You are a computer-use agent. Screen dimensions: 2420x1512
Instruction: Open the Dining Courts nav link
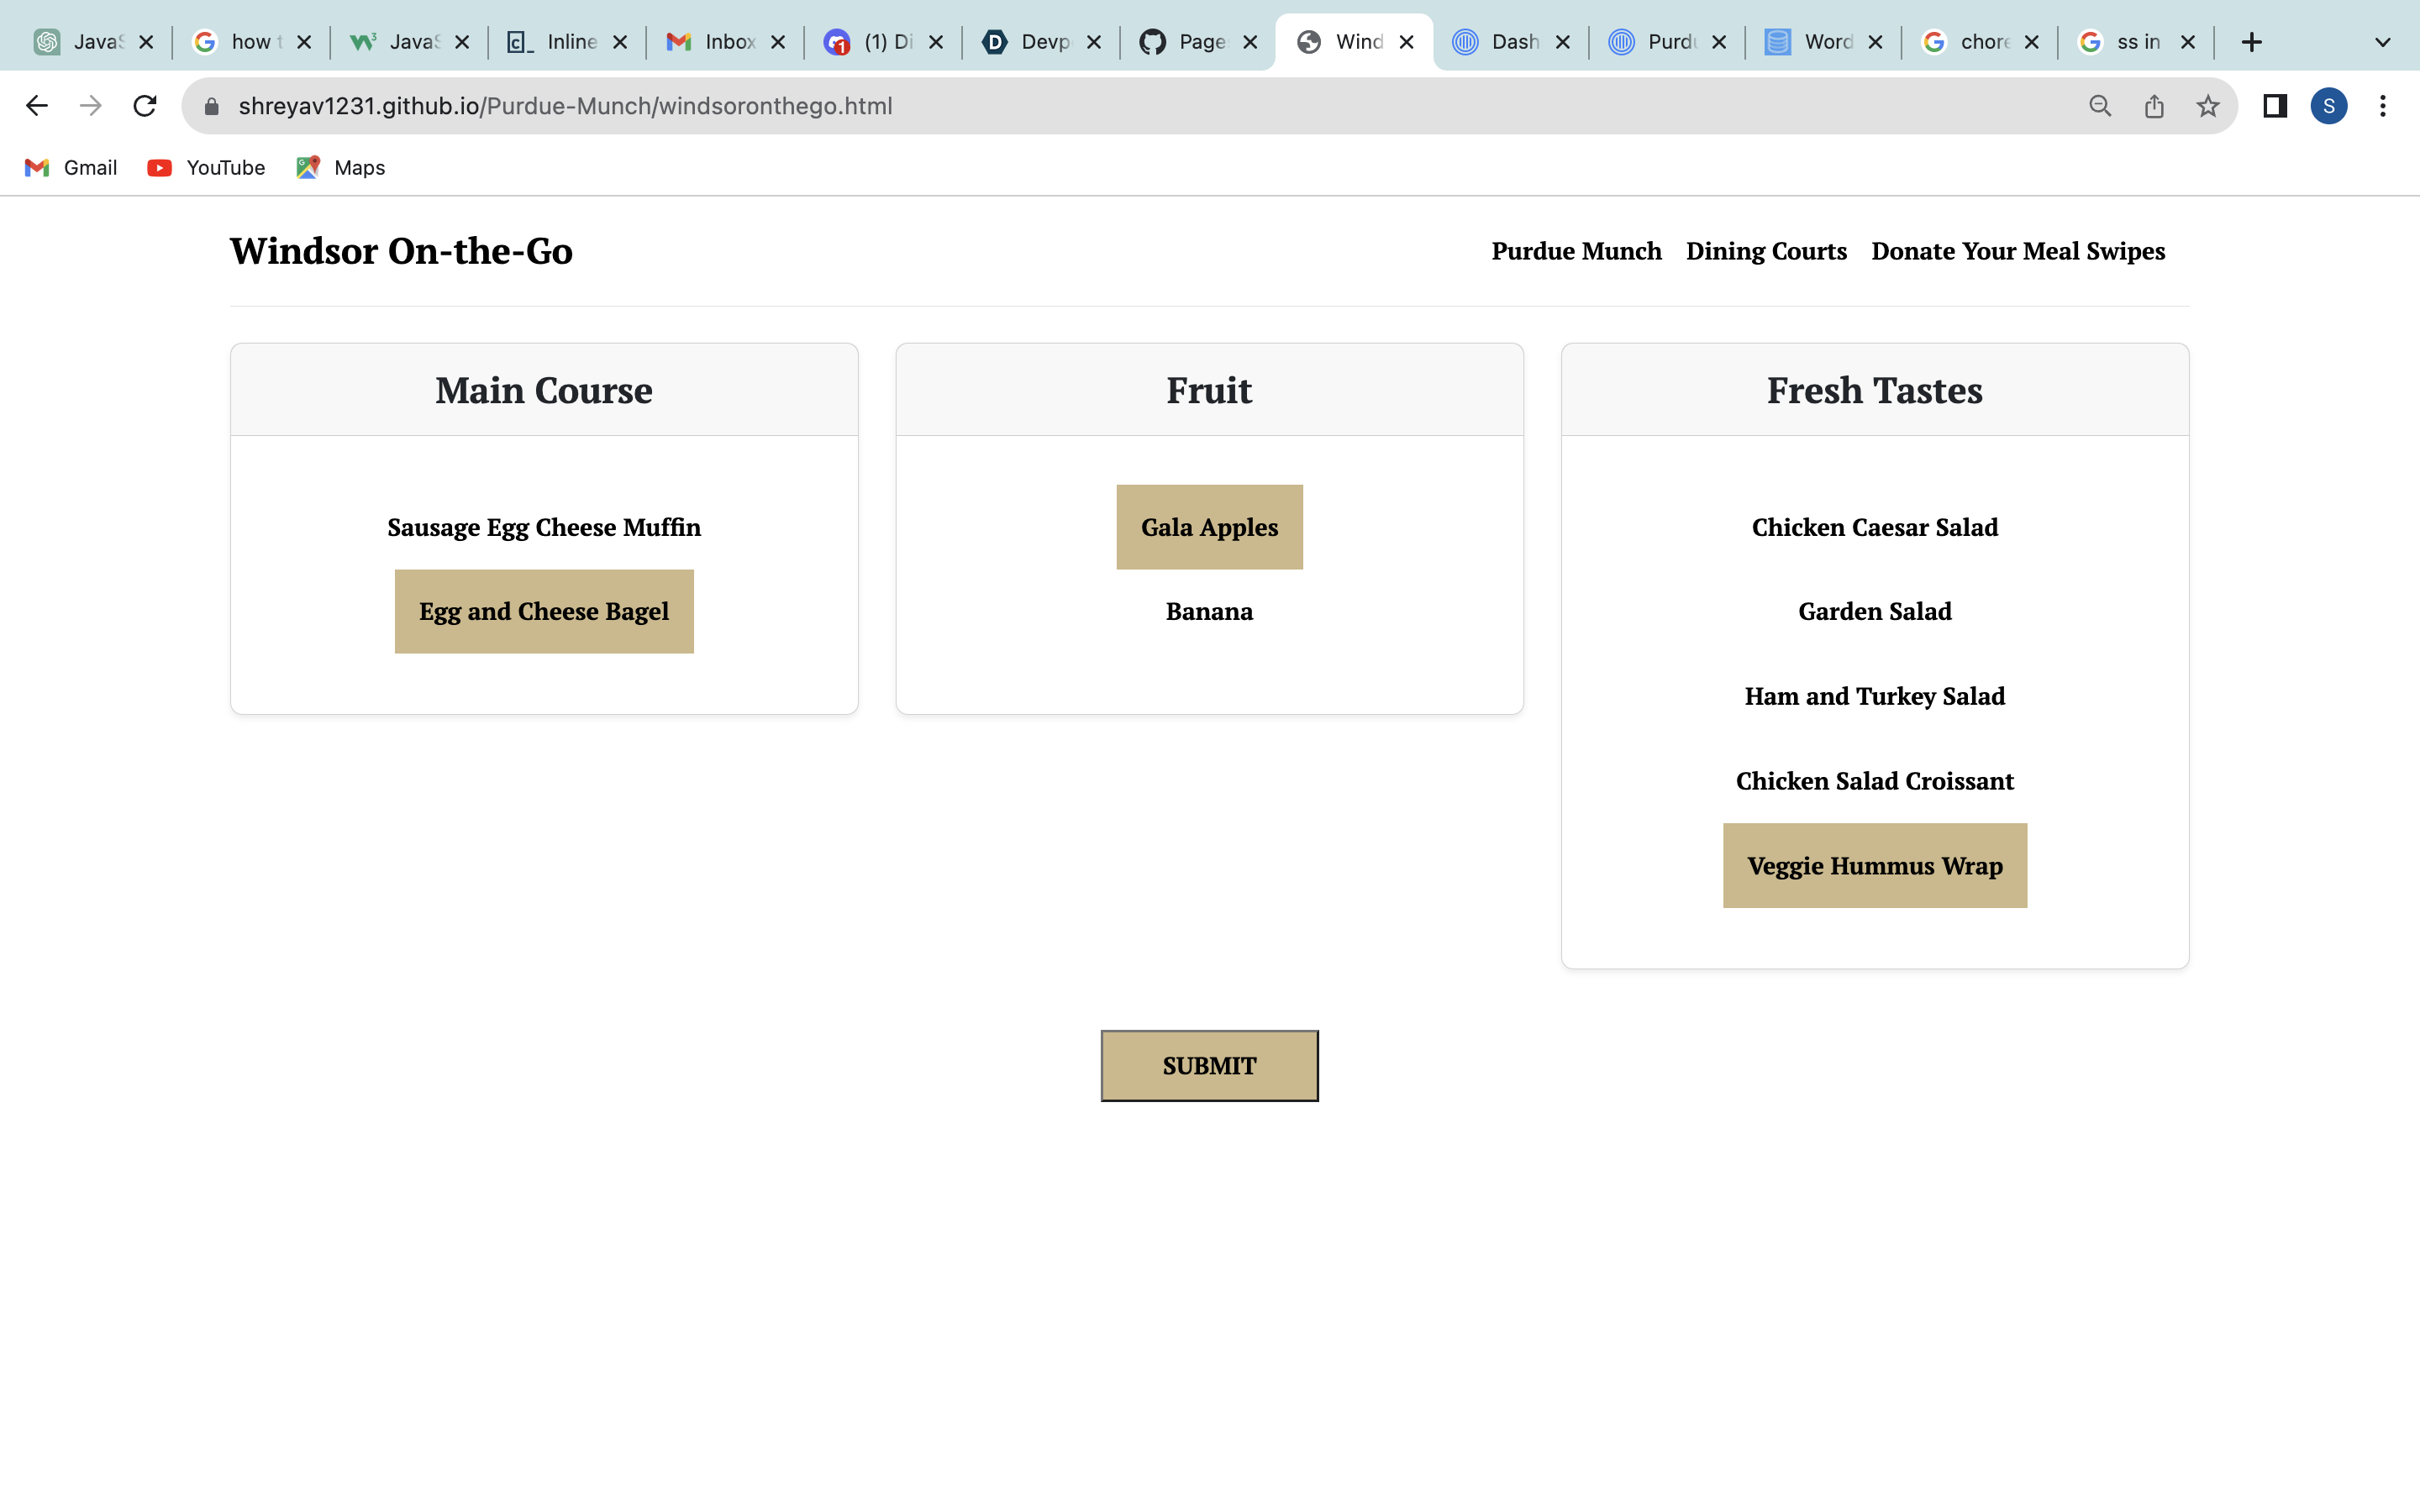[1766, 251]
